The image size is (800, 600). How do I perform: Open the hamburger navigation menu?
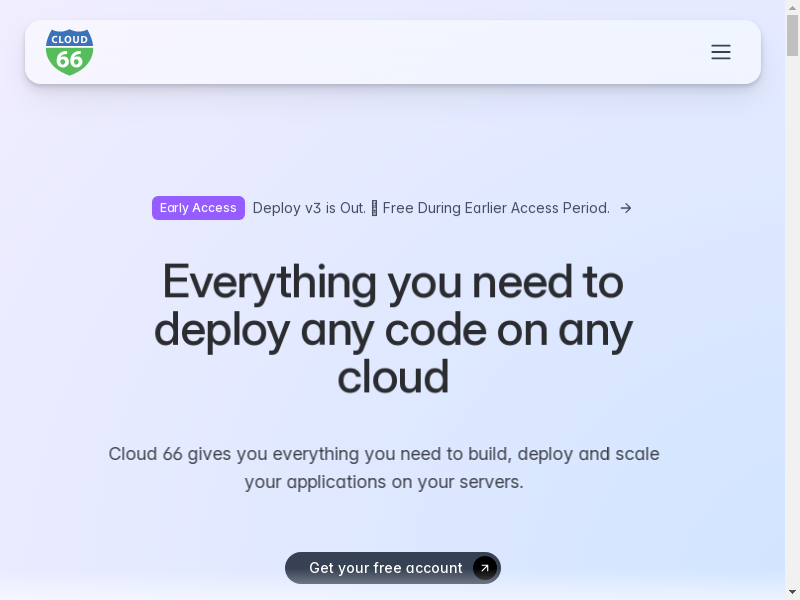click(720, 52)
